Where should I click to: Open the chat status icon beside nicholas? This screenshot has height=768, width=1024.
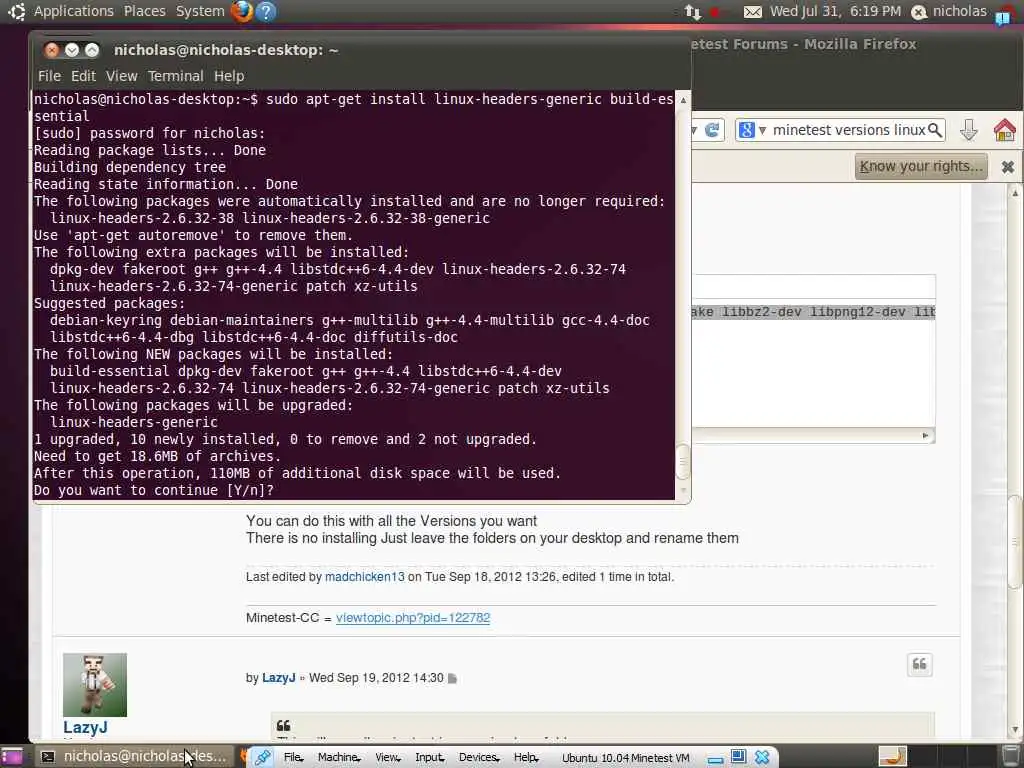919,12
